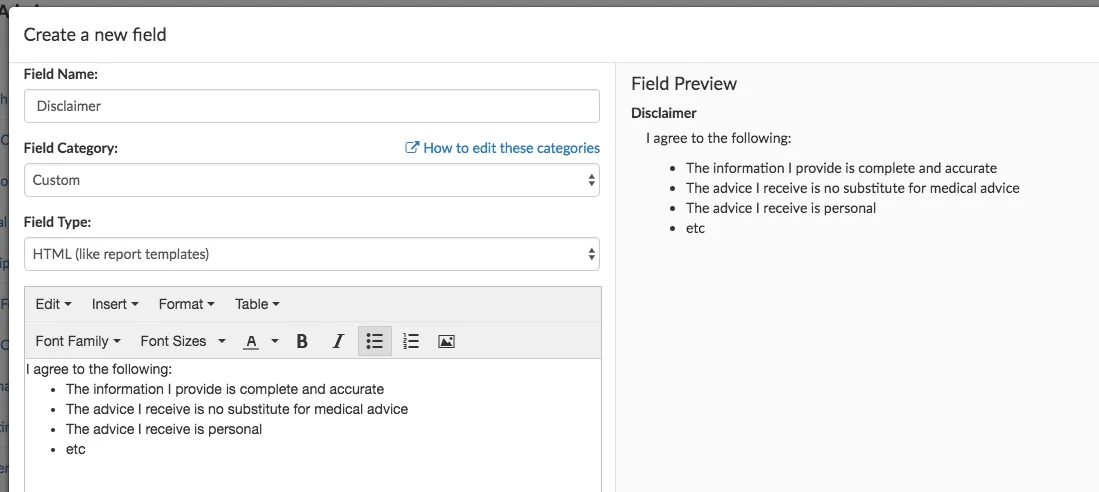
Task: Toggle Bold formatting in editor toolbar
Action: [x=302, y=341]
